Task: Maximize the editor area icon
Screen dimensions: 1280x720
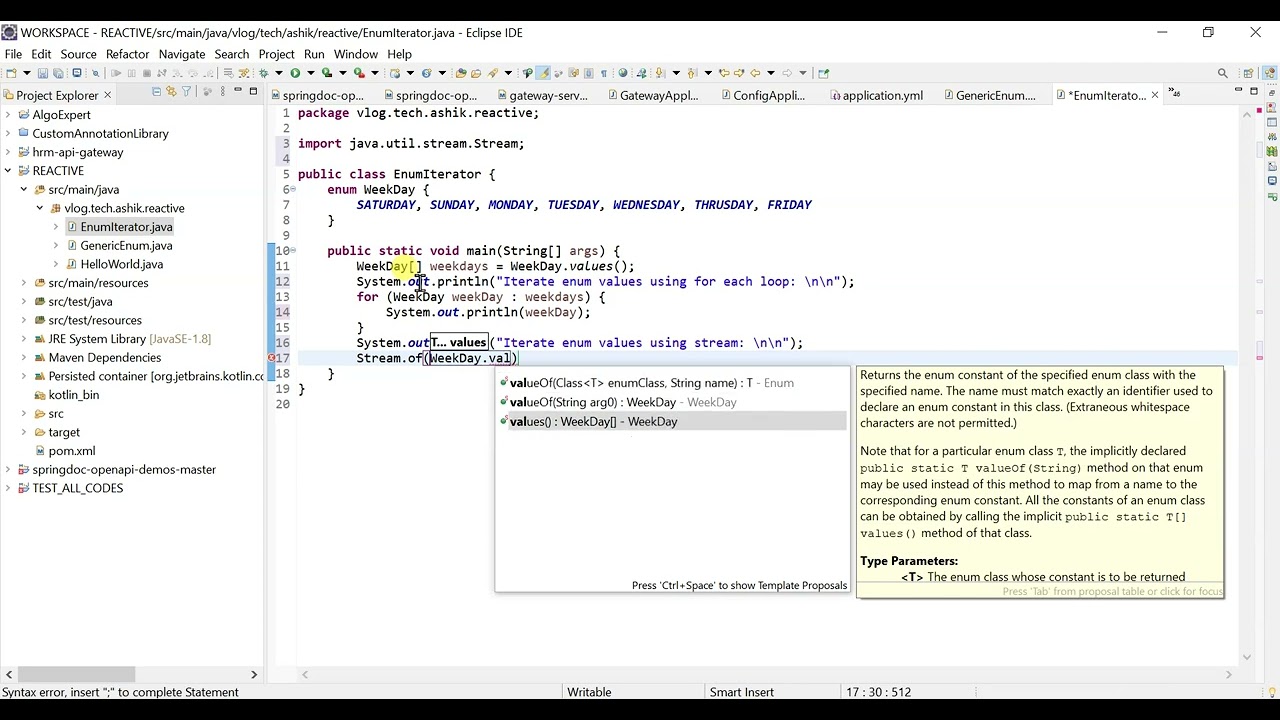Action: click(x=1254, y=92)
